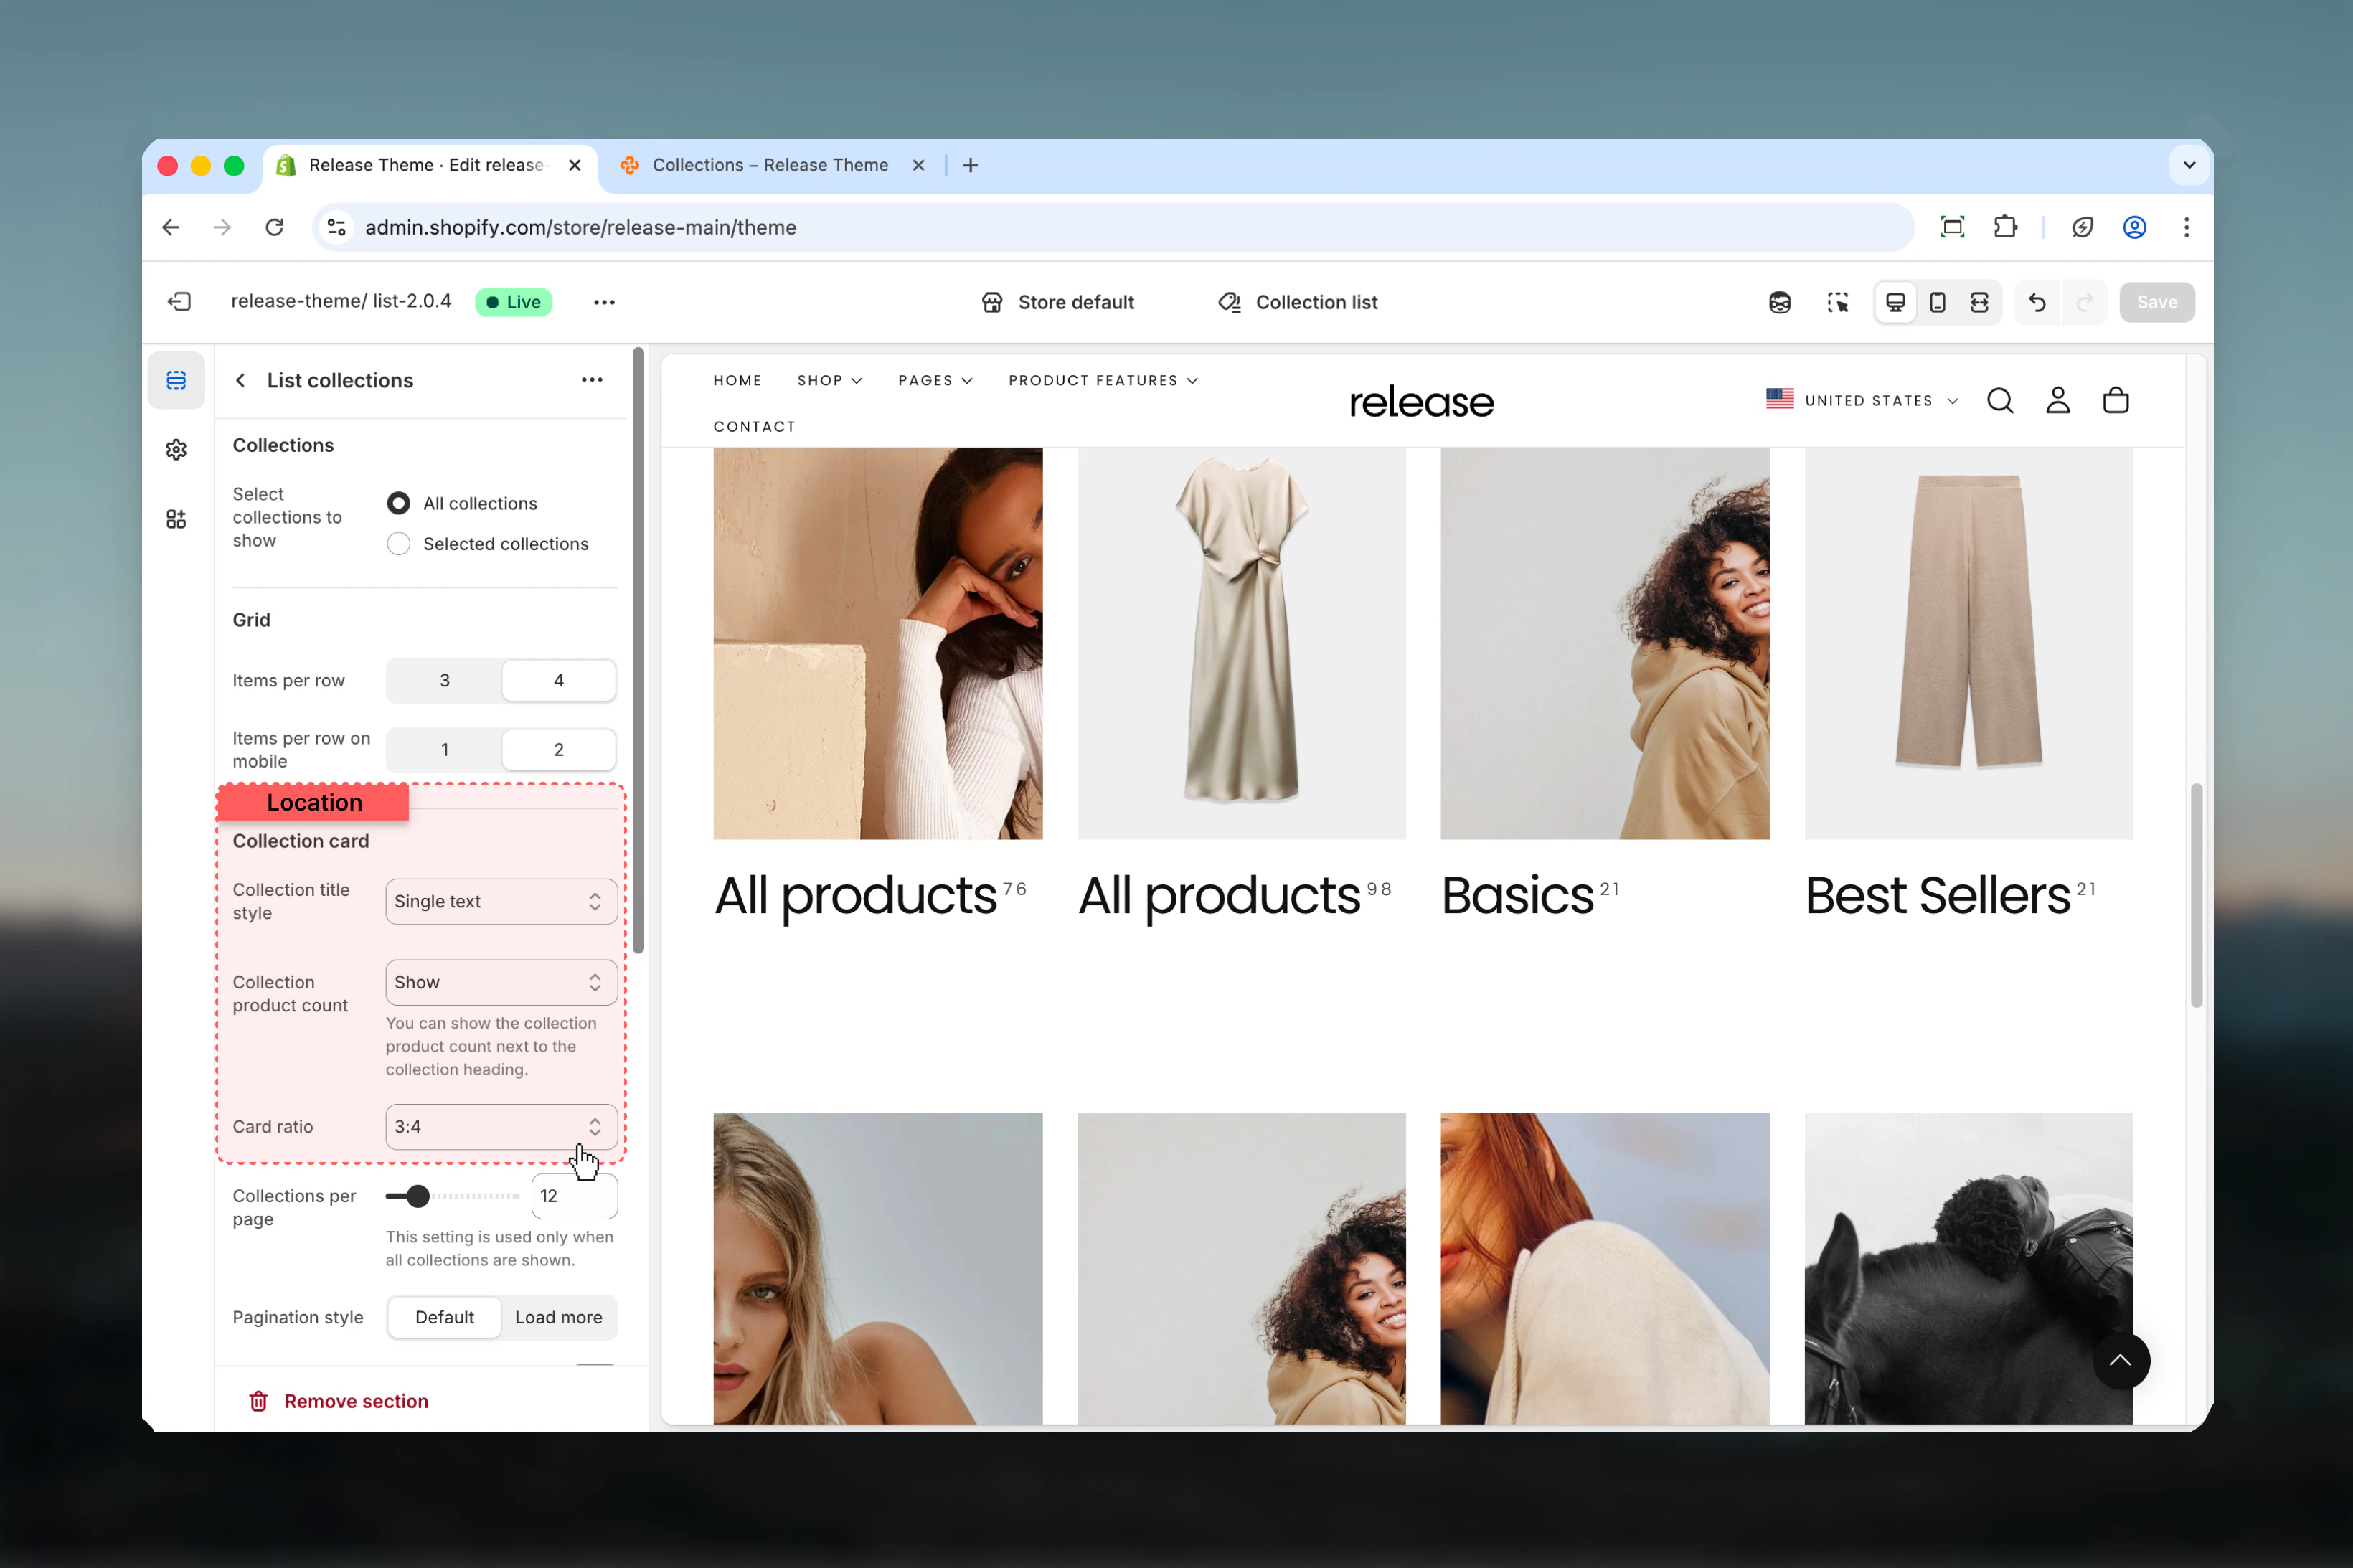
Task: Open the Collection title style dropdown
Action: point(501,902)
